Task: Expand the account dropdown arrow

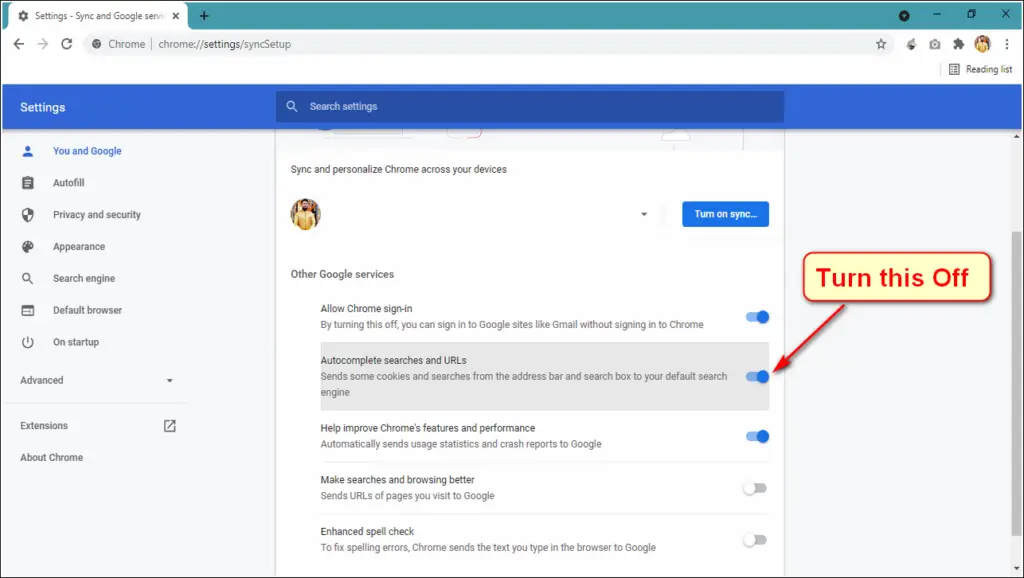Action: (644, 214)
